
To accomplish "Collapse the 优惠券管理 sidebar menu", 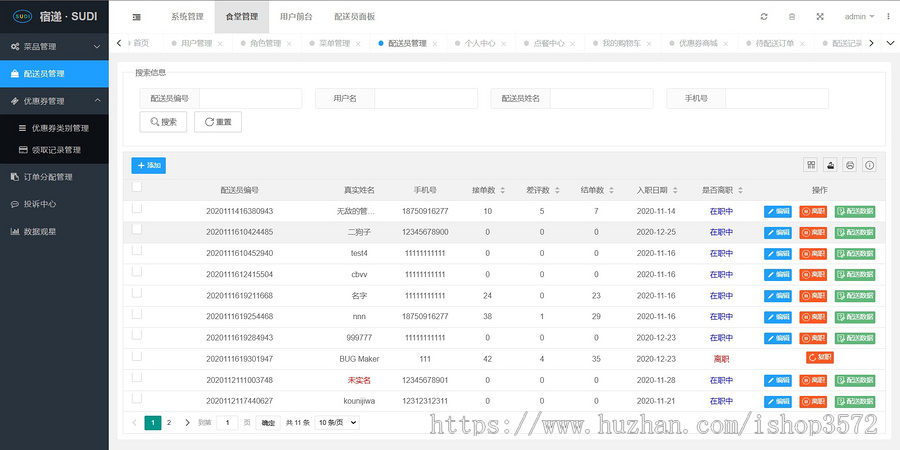I will (x=54, y=101).
